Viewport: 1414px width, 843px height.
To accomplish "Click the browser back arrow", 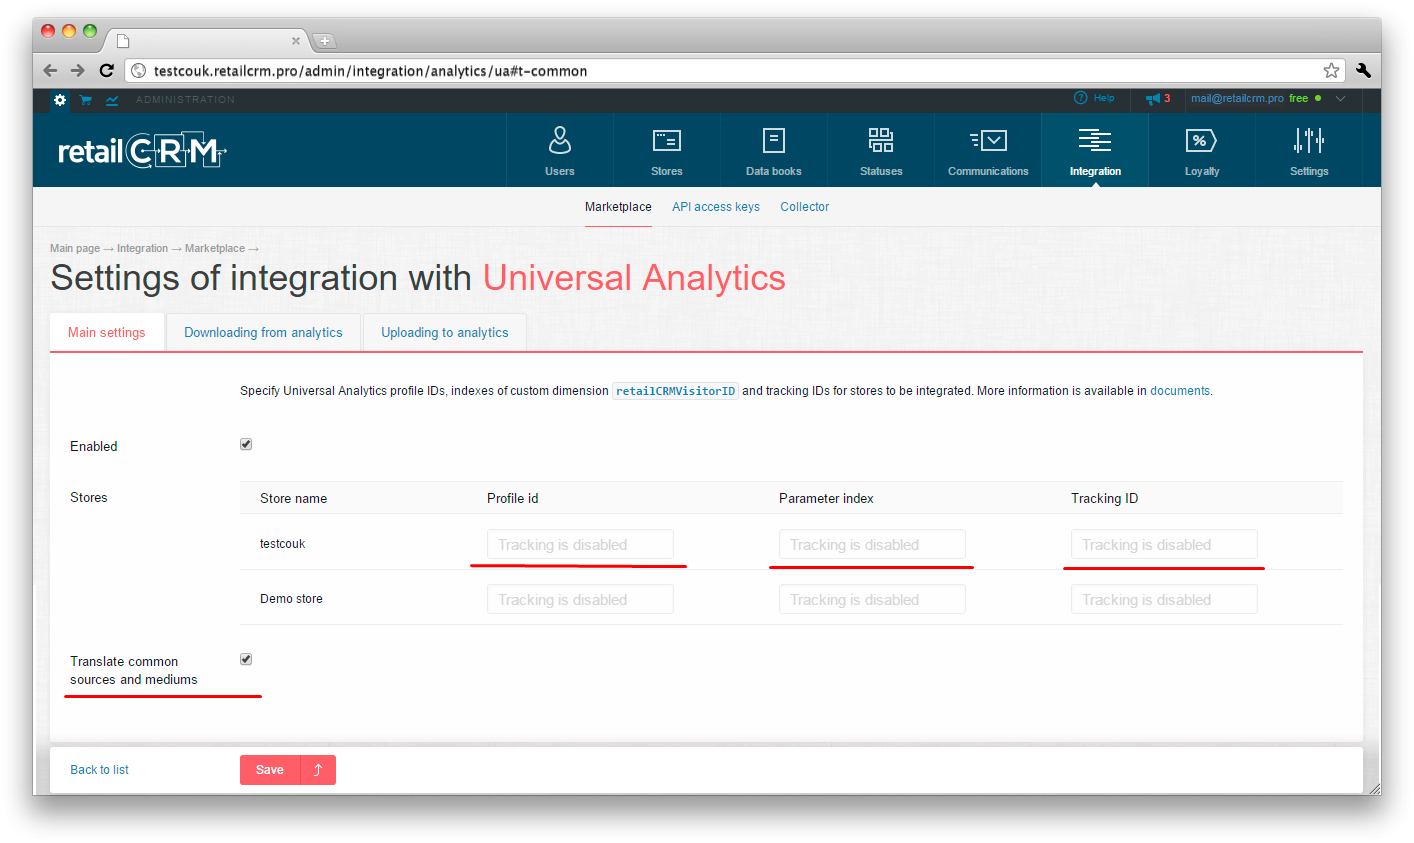I will tap(50, 71).
